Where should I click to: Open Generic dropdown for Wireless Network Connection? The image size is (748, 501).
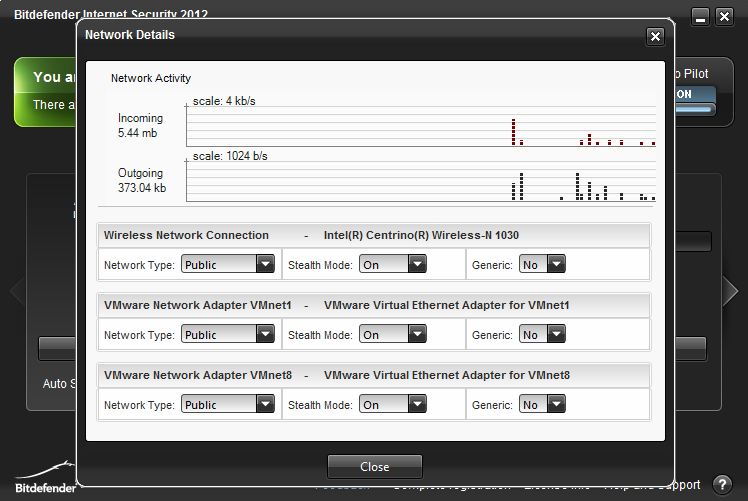(542, 264)
